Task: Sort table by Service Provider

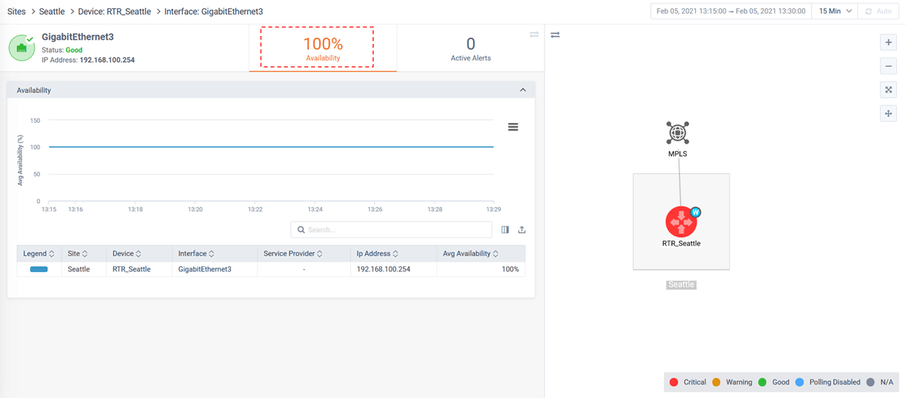Action: pos(304,254)
